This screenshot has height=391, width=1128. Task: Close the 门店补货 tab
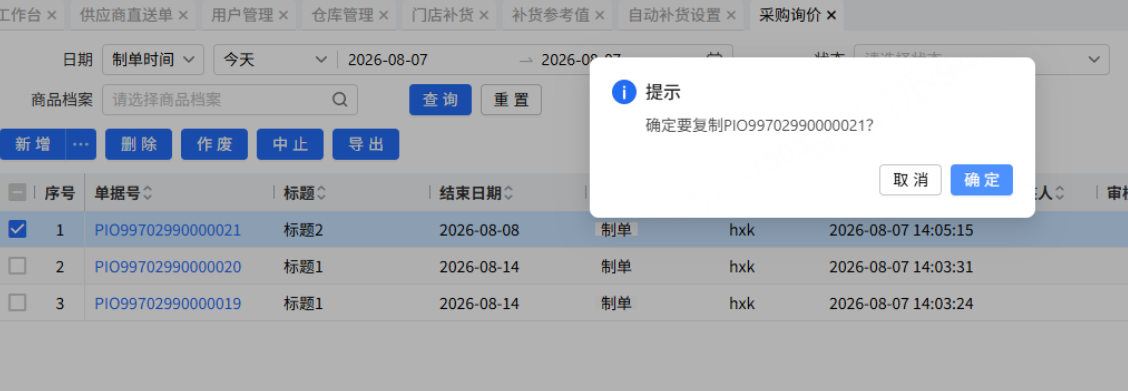click(483, 15)
